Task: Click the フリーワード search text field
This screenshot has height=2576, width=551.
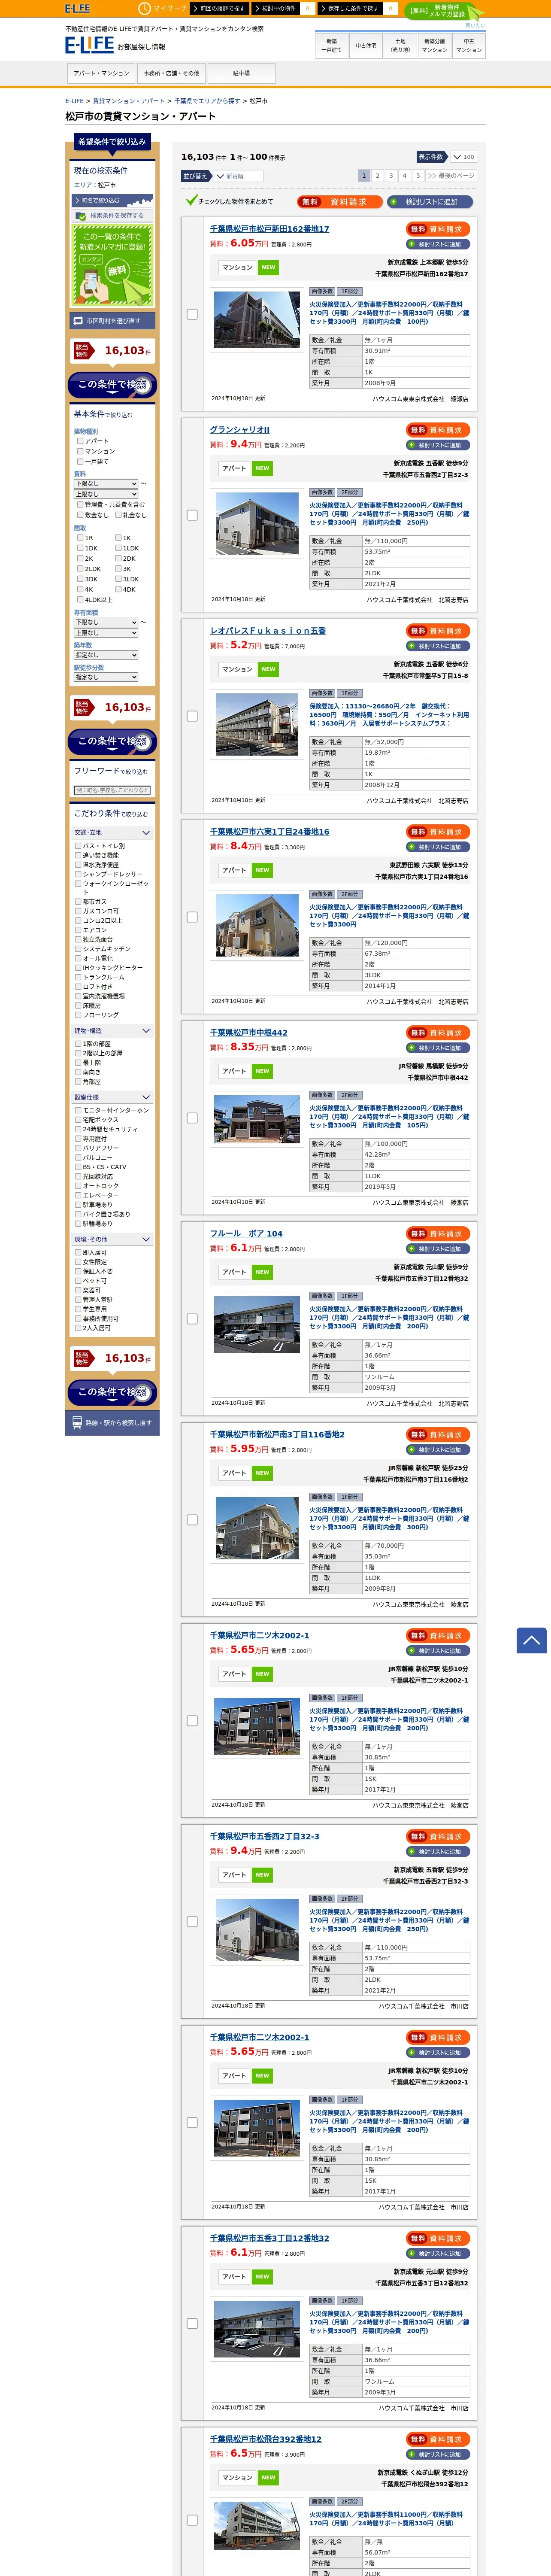Action: 112,789
